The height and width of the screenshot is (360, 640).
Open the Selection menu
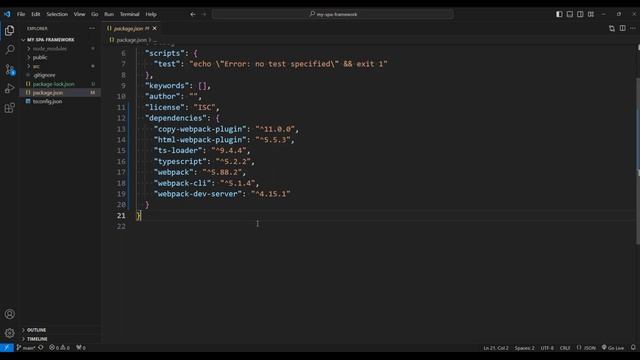coord(57,14)
